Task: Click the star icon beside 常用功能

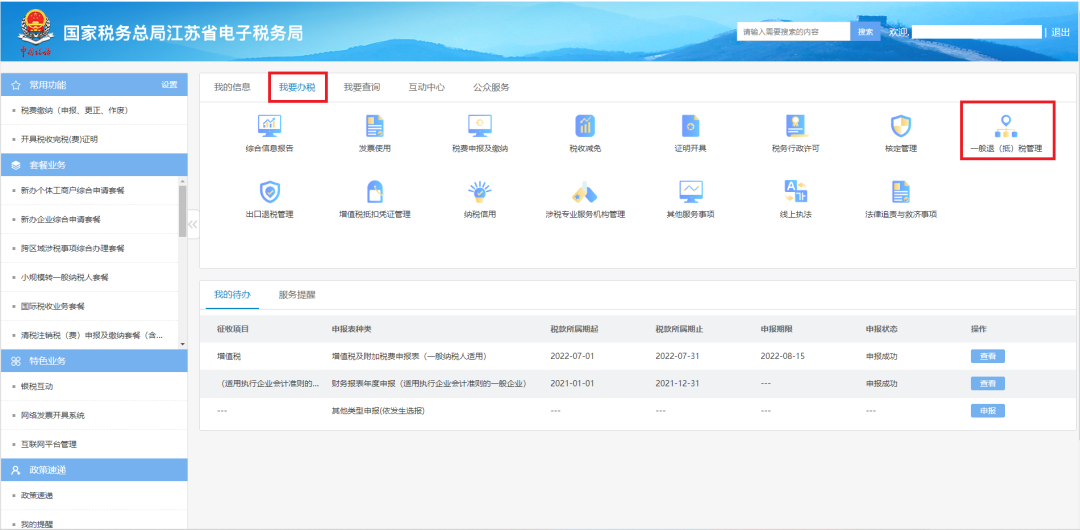Action: 16,85
